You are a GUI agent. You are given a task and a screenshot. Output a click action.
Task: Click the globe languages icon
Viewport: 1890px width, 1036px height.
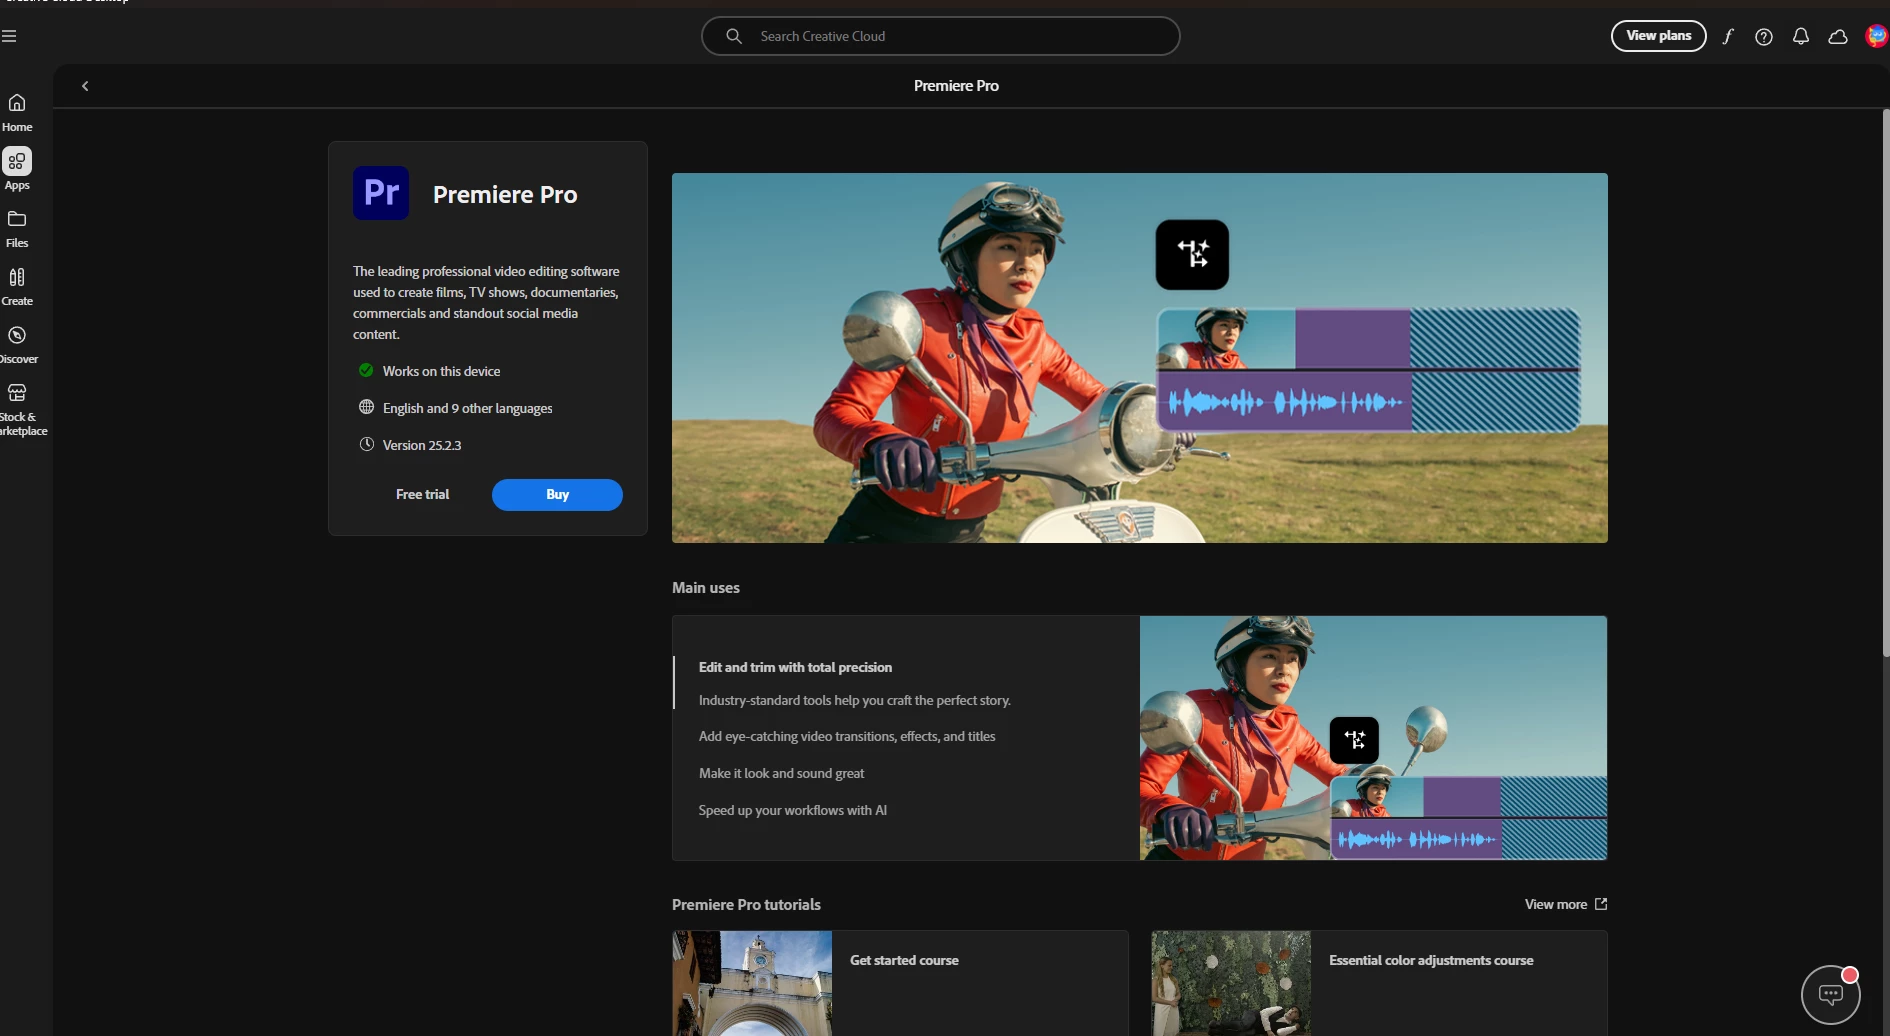[366, 407]
